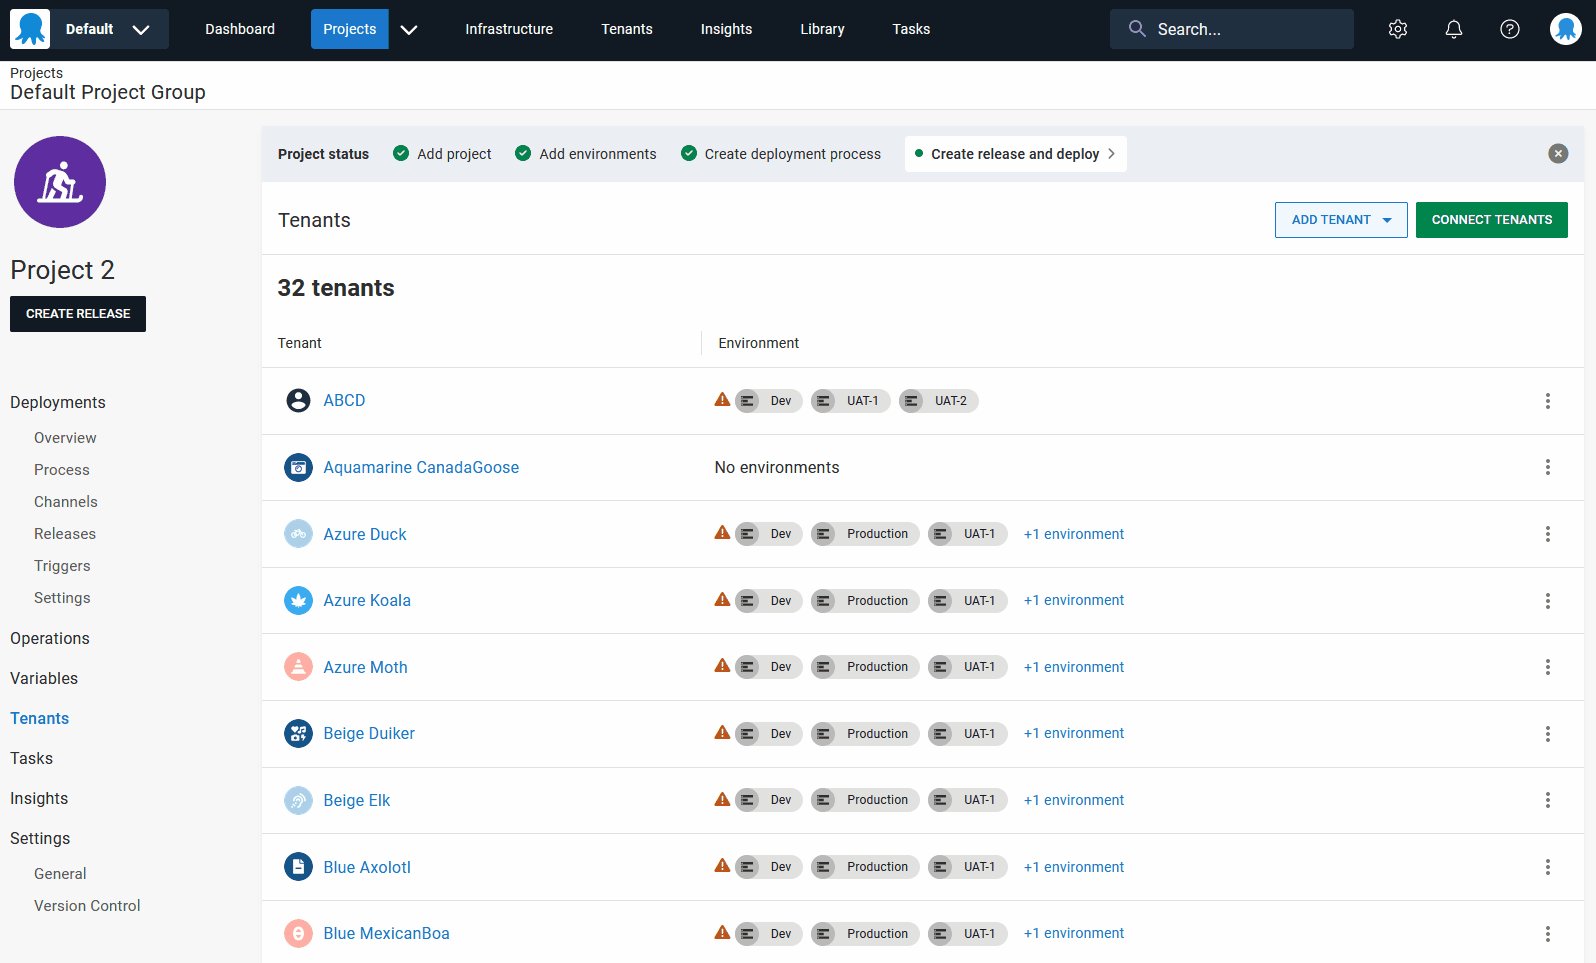Image resolution: width=1596 pixels, height=963 pixels.
Task: Click the Project 2 purple logo
Action: 60,182
